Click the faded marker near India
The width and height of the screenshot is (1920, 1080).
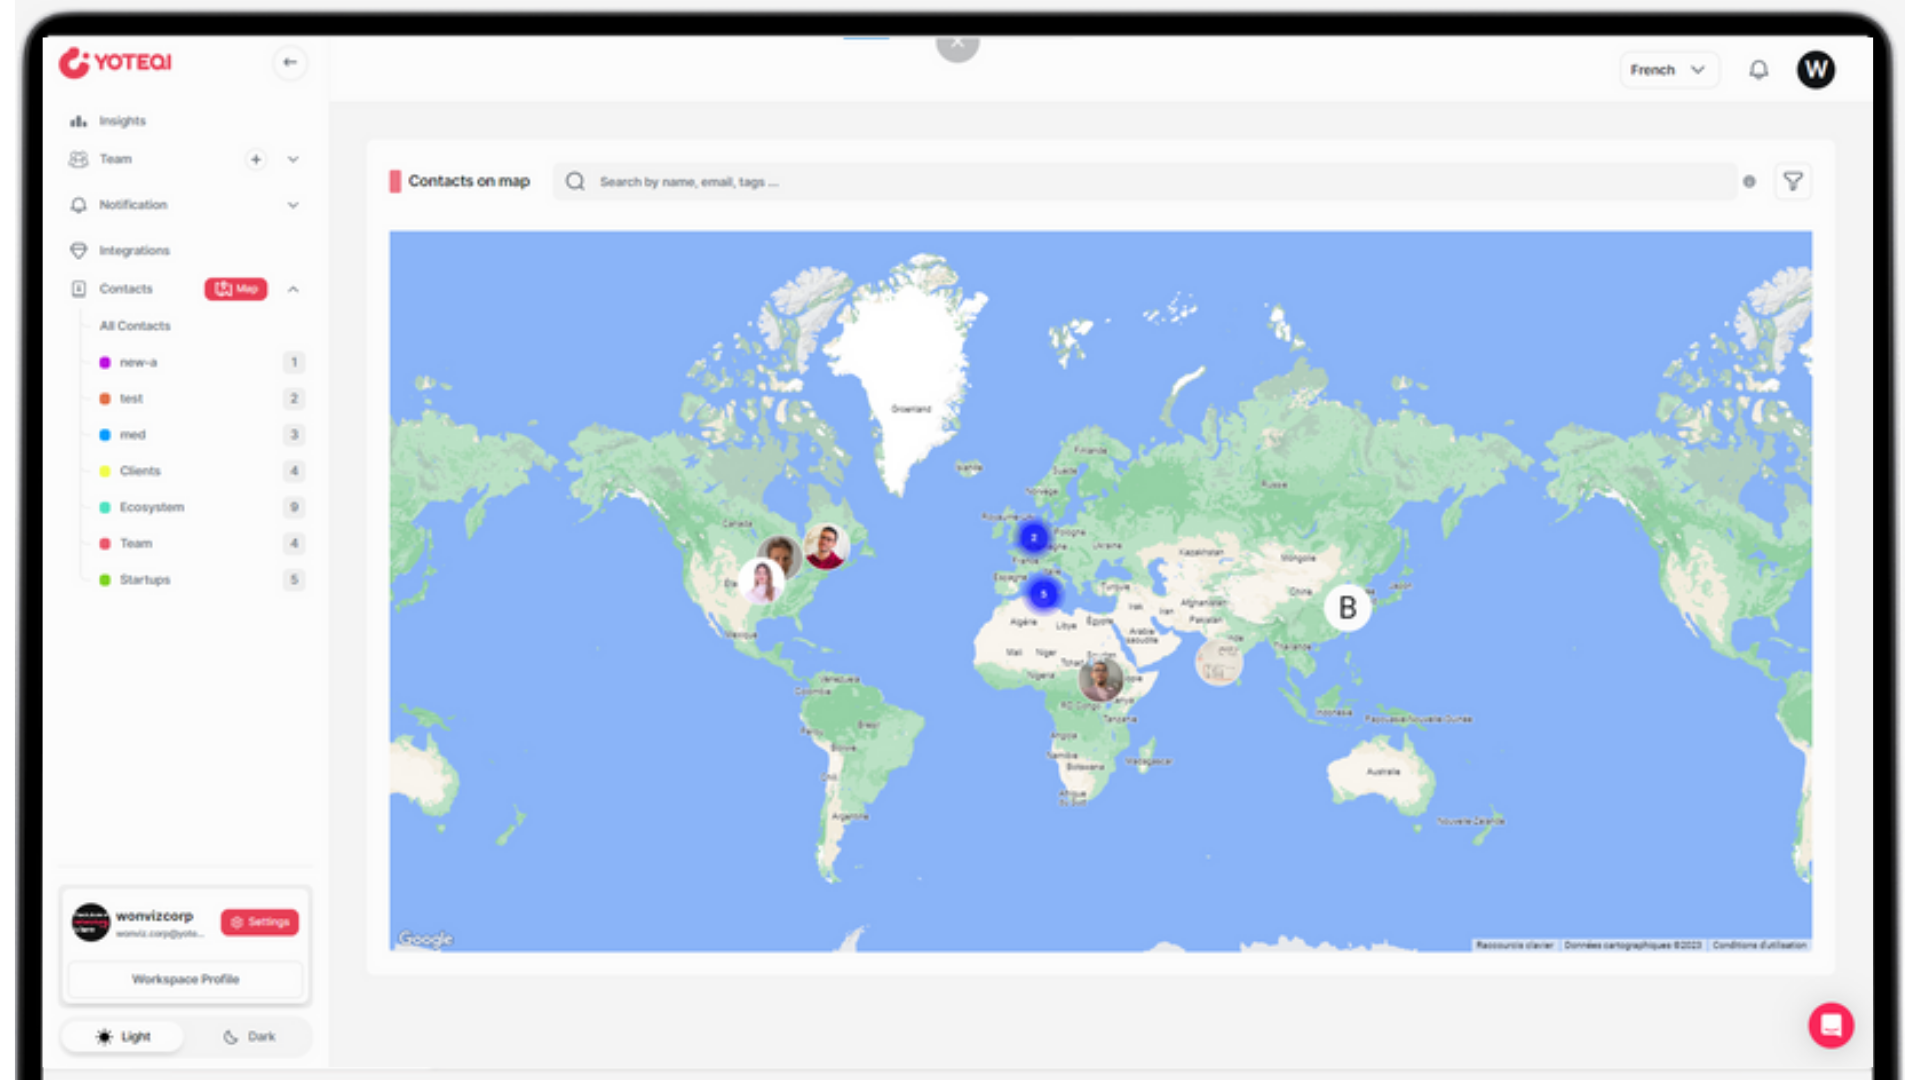pos(1219,661)
